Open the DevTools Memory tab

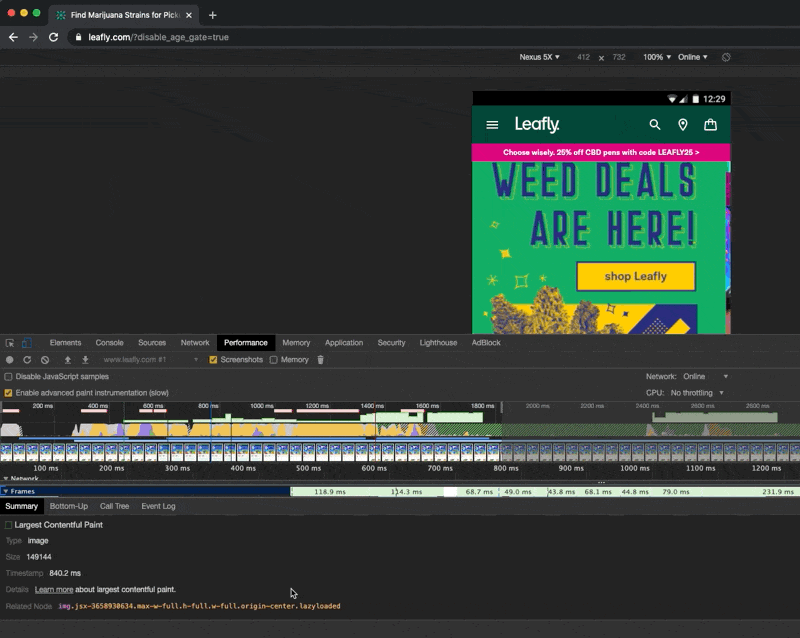296,343
